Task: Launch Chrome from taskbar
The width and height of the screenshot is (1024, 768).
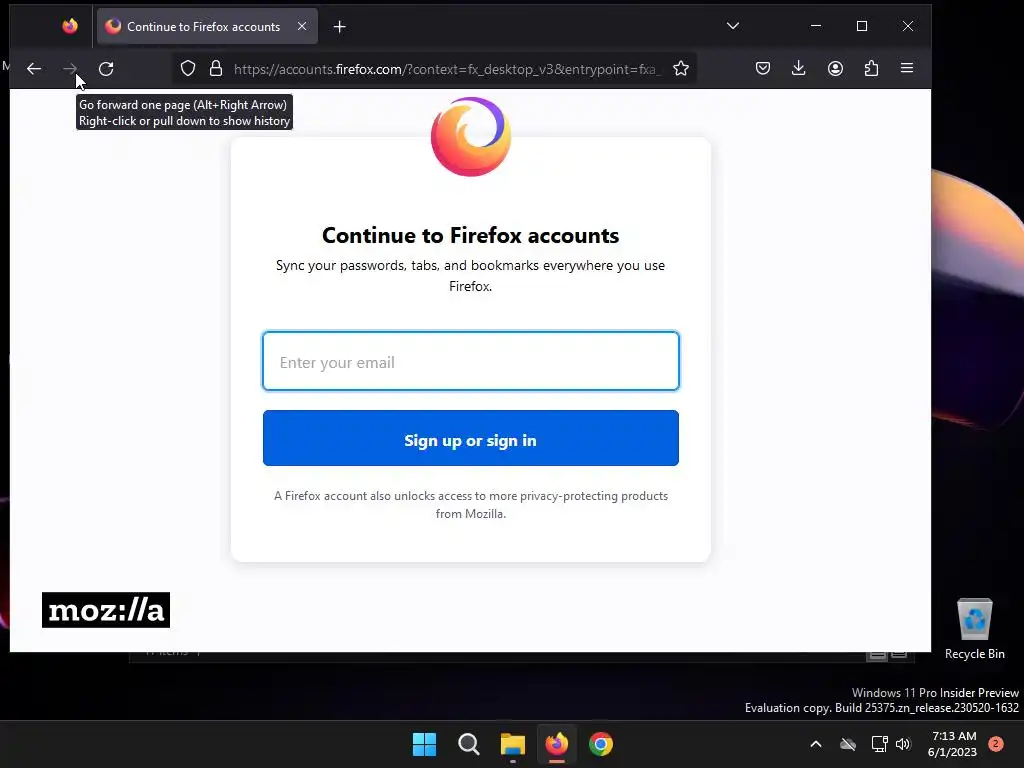Action: pyautogui.click(x=601, y=744)
